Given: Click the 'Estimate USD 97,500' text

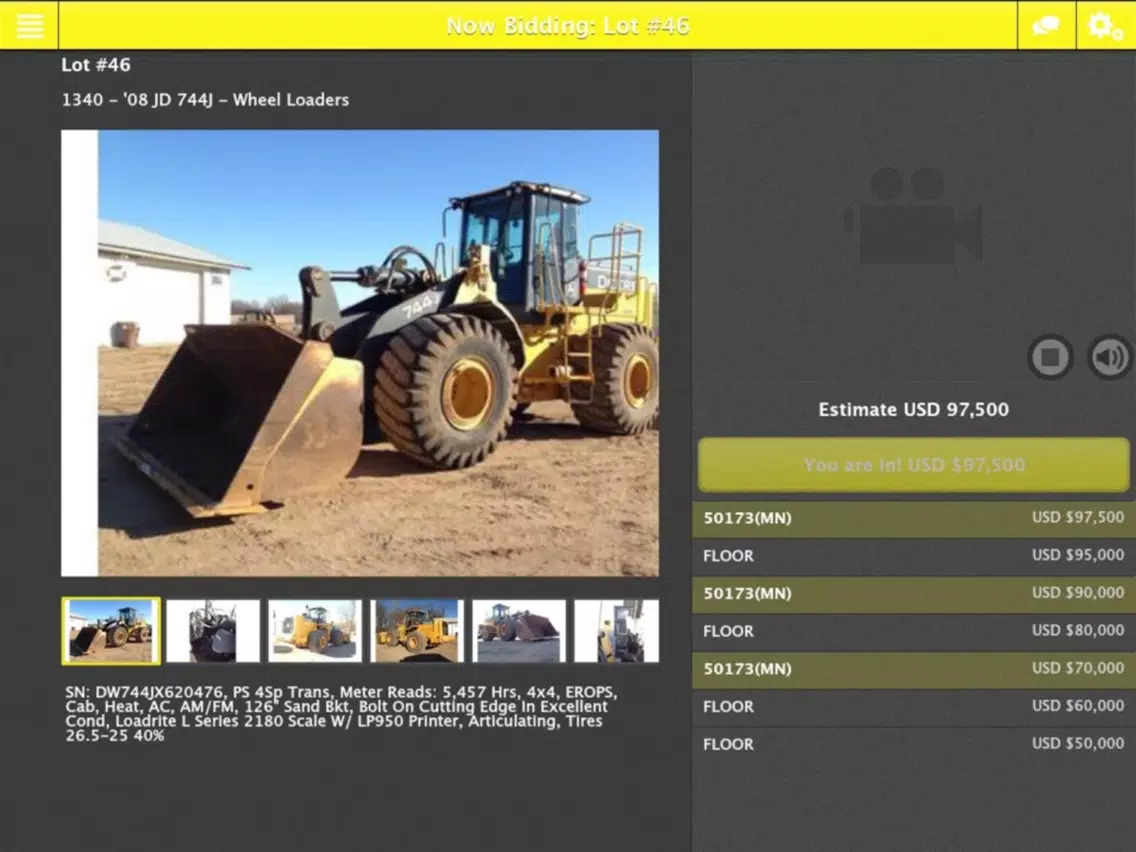Looking at the screenshot, I should [914, 409].
